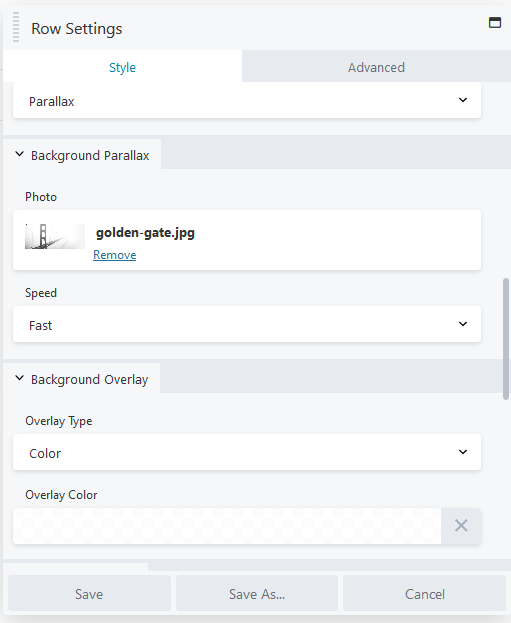
Task: Click the Cancel button
Action: coord(424,594)
